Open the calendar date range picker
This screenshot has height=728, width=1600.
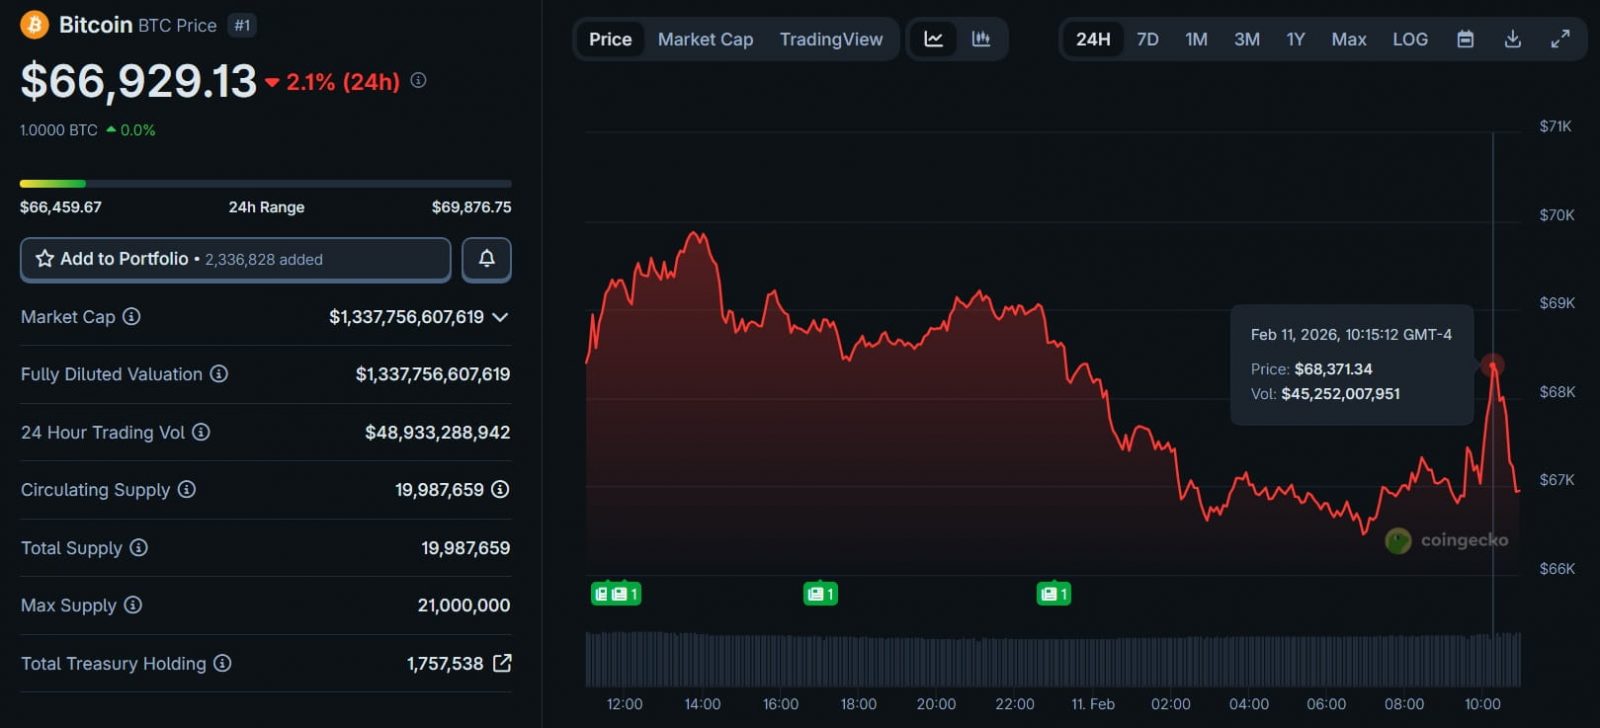pyautogui.click(x=1465, y=39)
